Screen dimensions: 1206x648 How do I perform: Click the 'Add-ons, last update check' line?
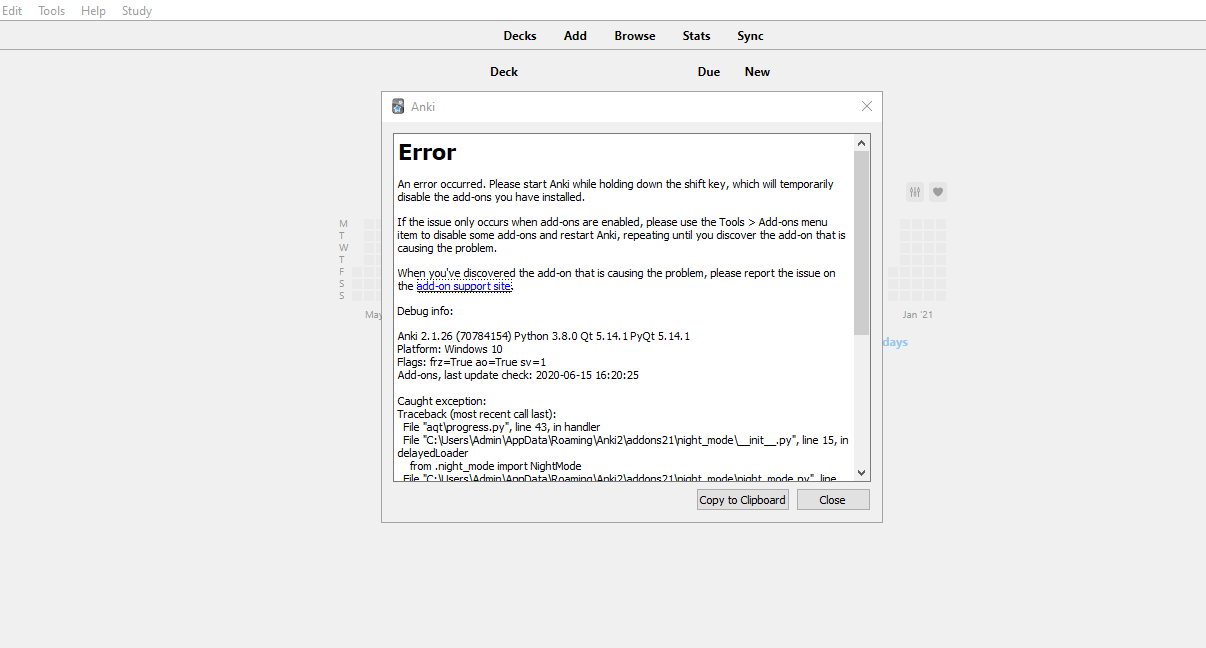pos(518,375)
